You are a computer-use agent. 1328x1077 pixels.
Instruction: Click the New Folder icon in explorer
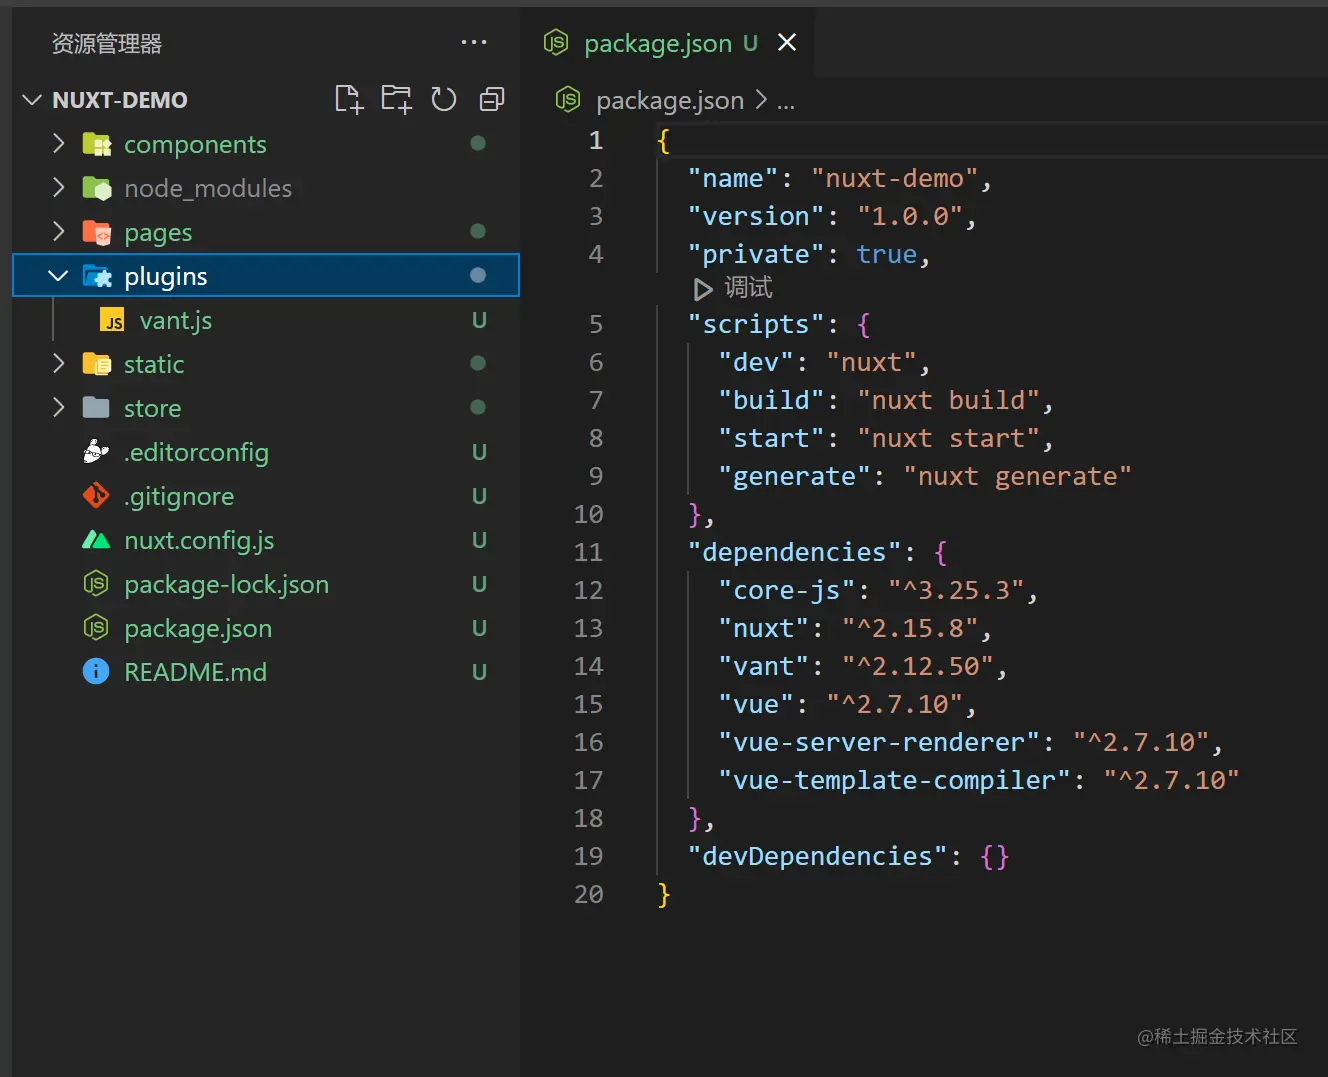[396, 99]
